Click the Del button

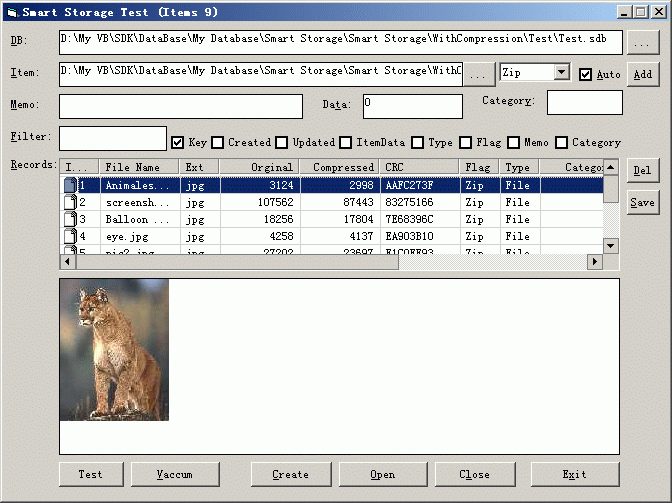pyautogui.click(x=642, y=171)
